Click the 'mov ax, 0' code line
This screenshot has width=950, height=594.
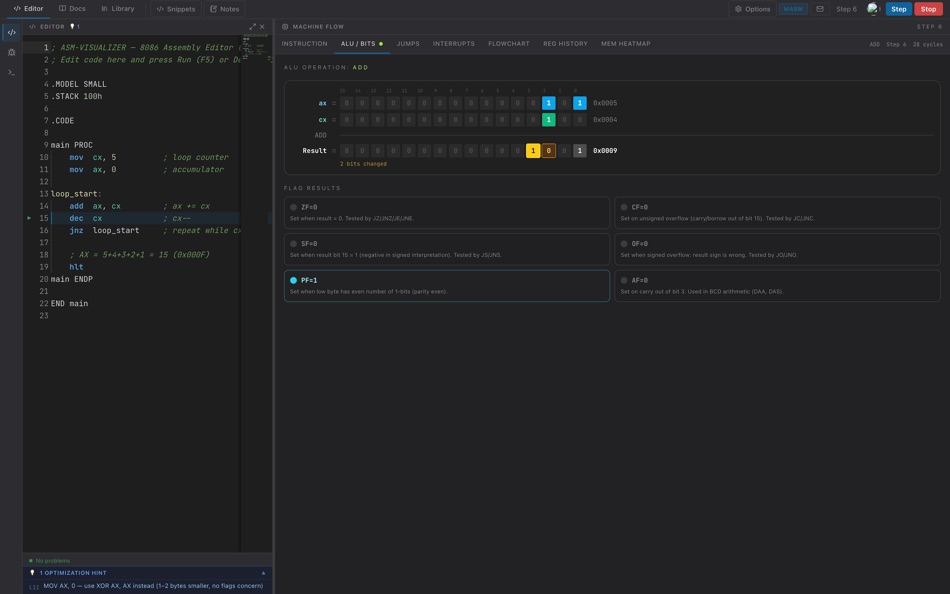145,169
